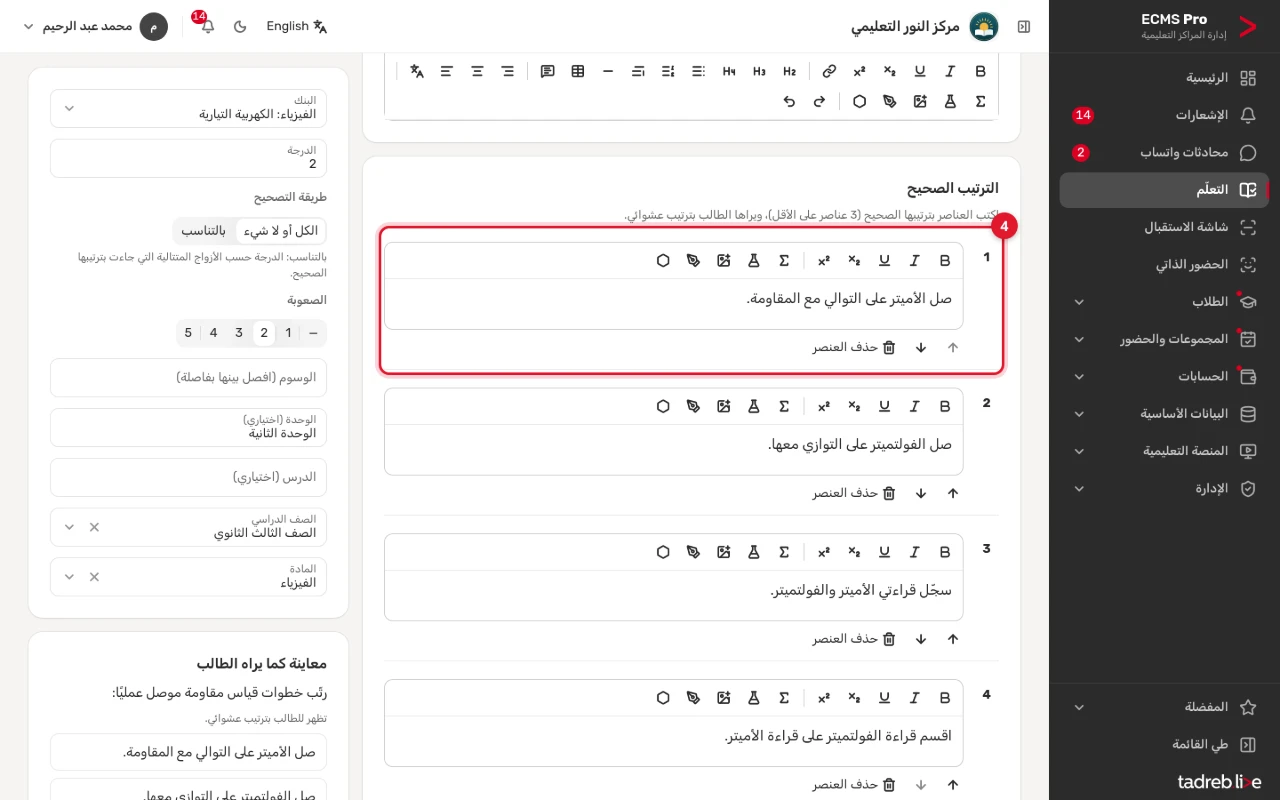Screen dimensions: 1280x800
Task: Move 'صل الفولتميتر' item down
Action: [921, 493]
